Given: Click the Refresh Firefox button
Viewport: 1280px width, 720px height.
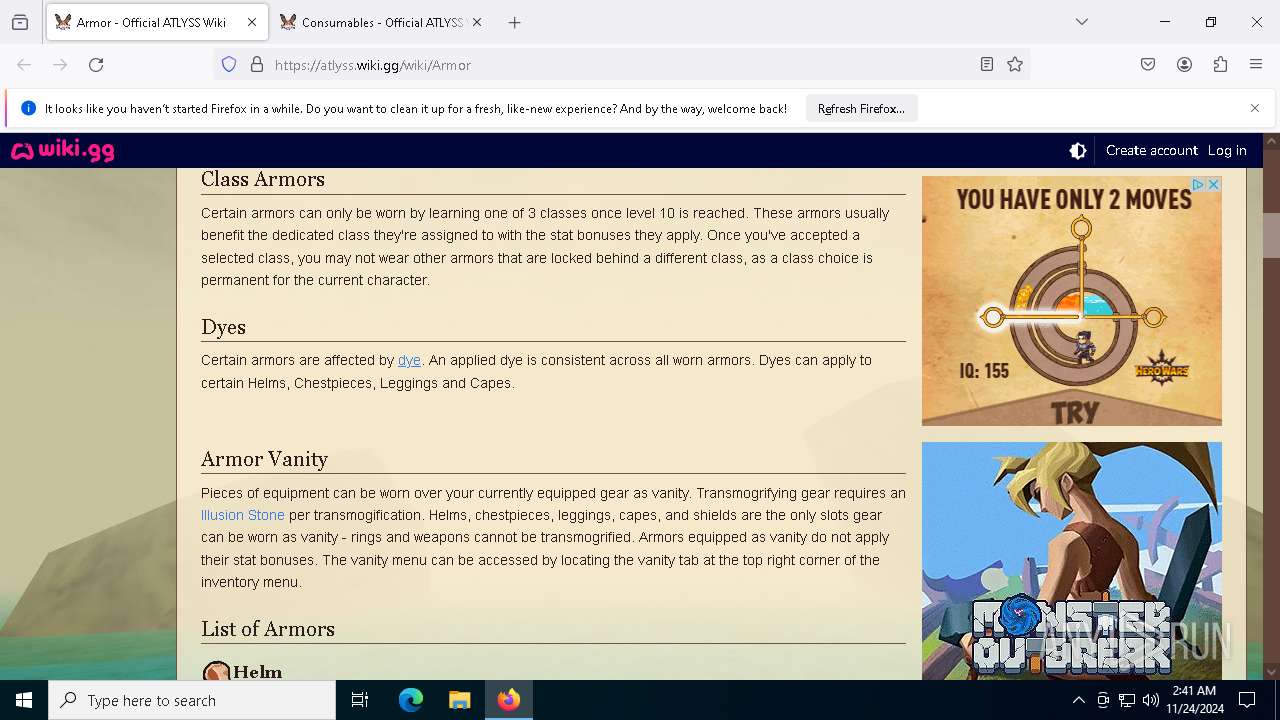Looking at the screenshot, I should coord(861,109).
